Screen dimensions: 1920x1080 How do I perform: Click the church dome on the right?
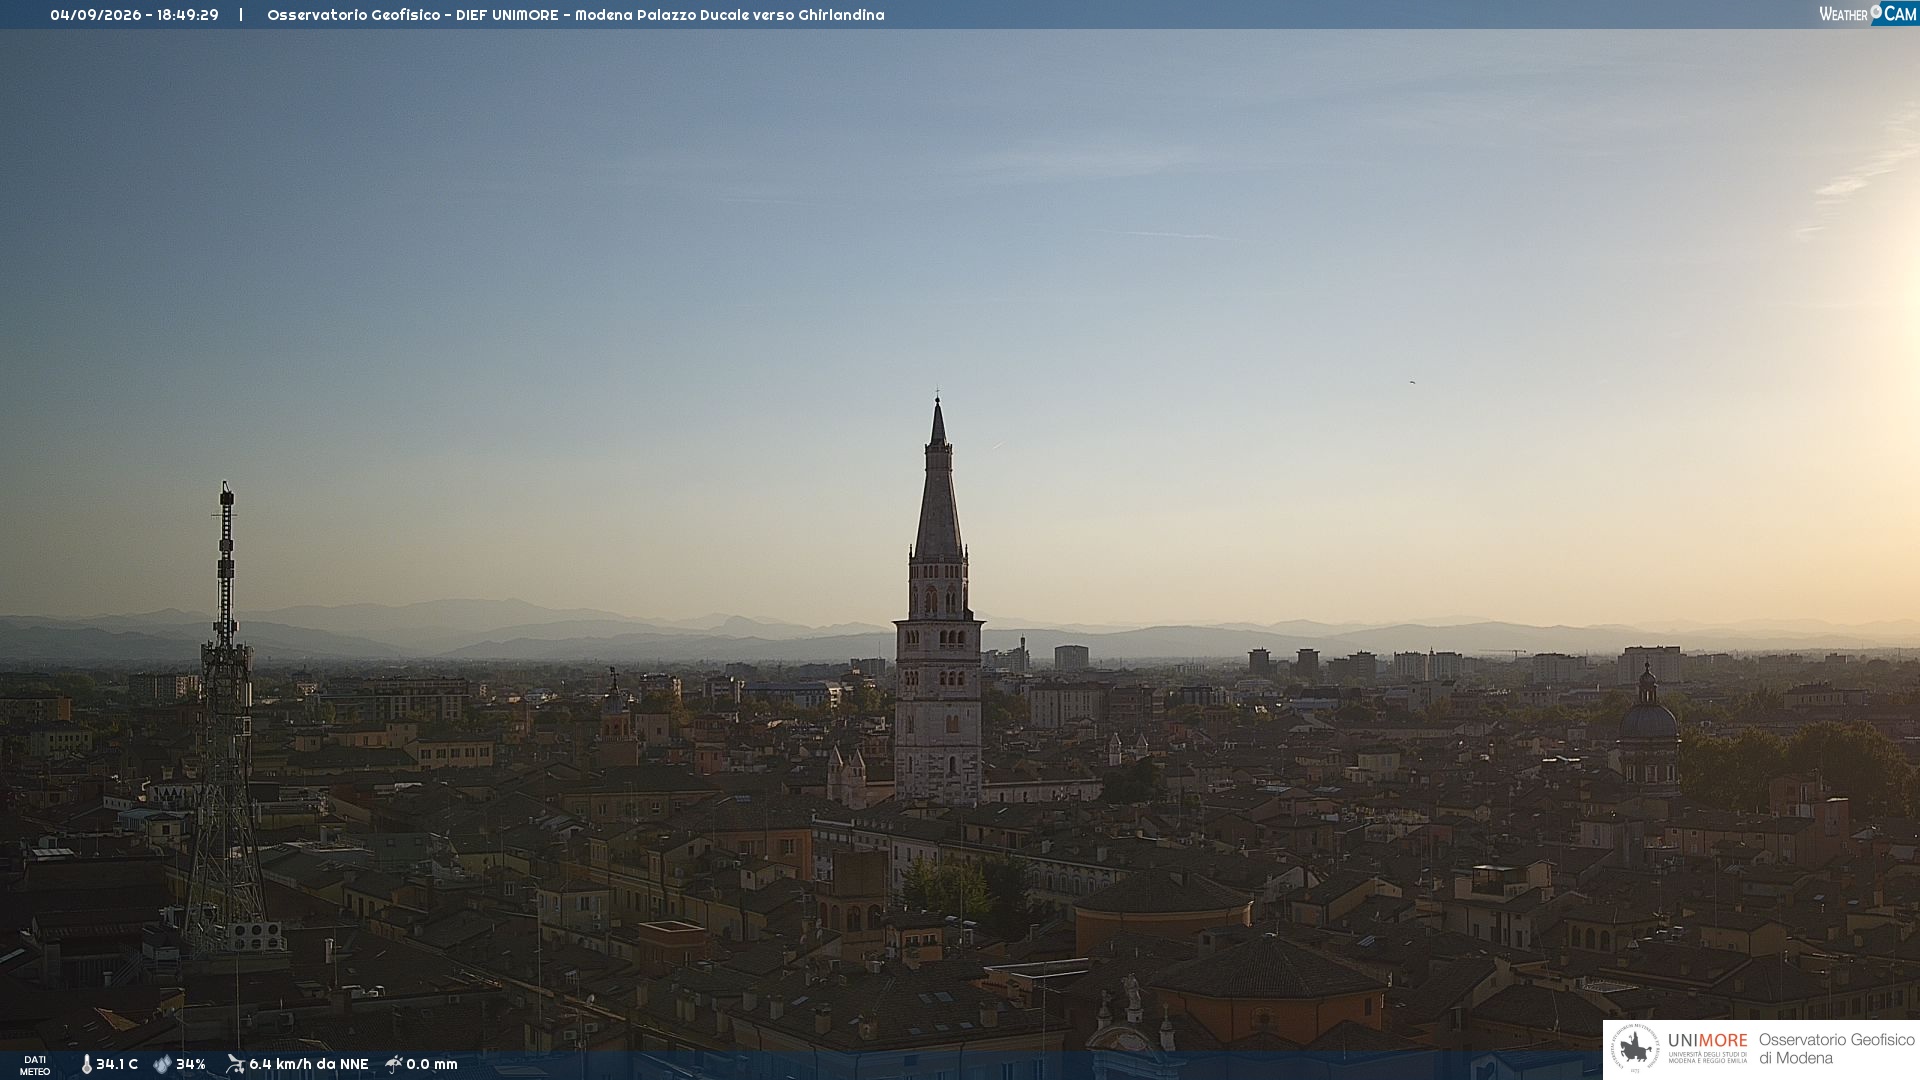pos(1648,722)
